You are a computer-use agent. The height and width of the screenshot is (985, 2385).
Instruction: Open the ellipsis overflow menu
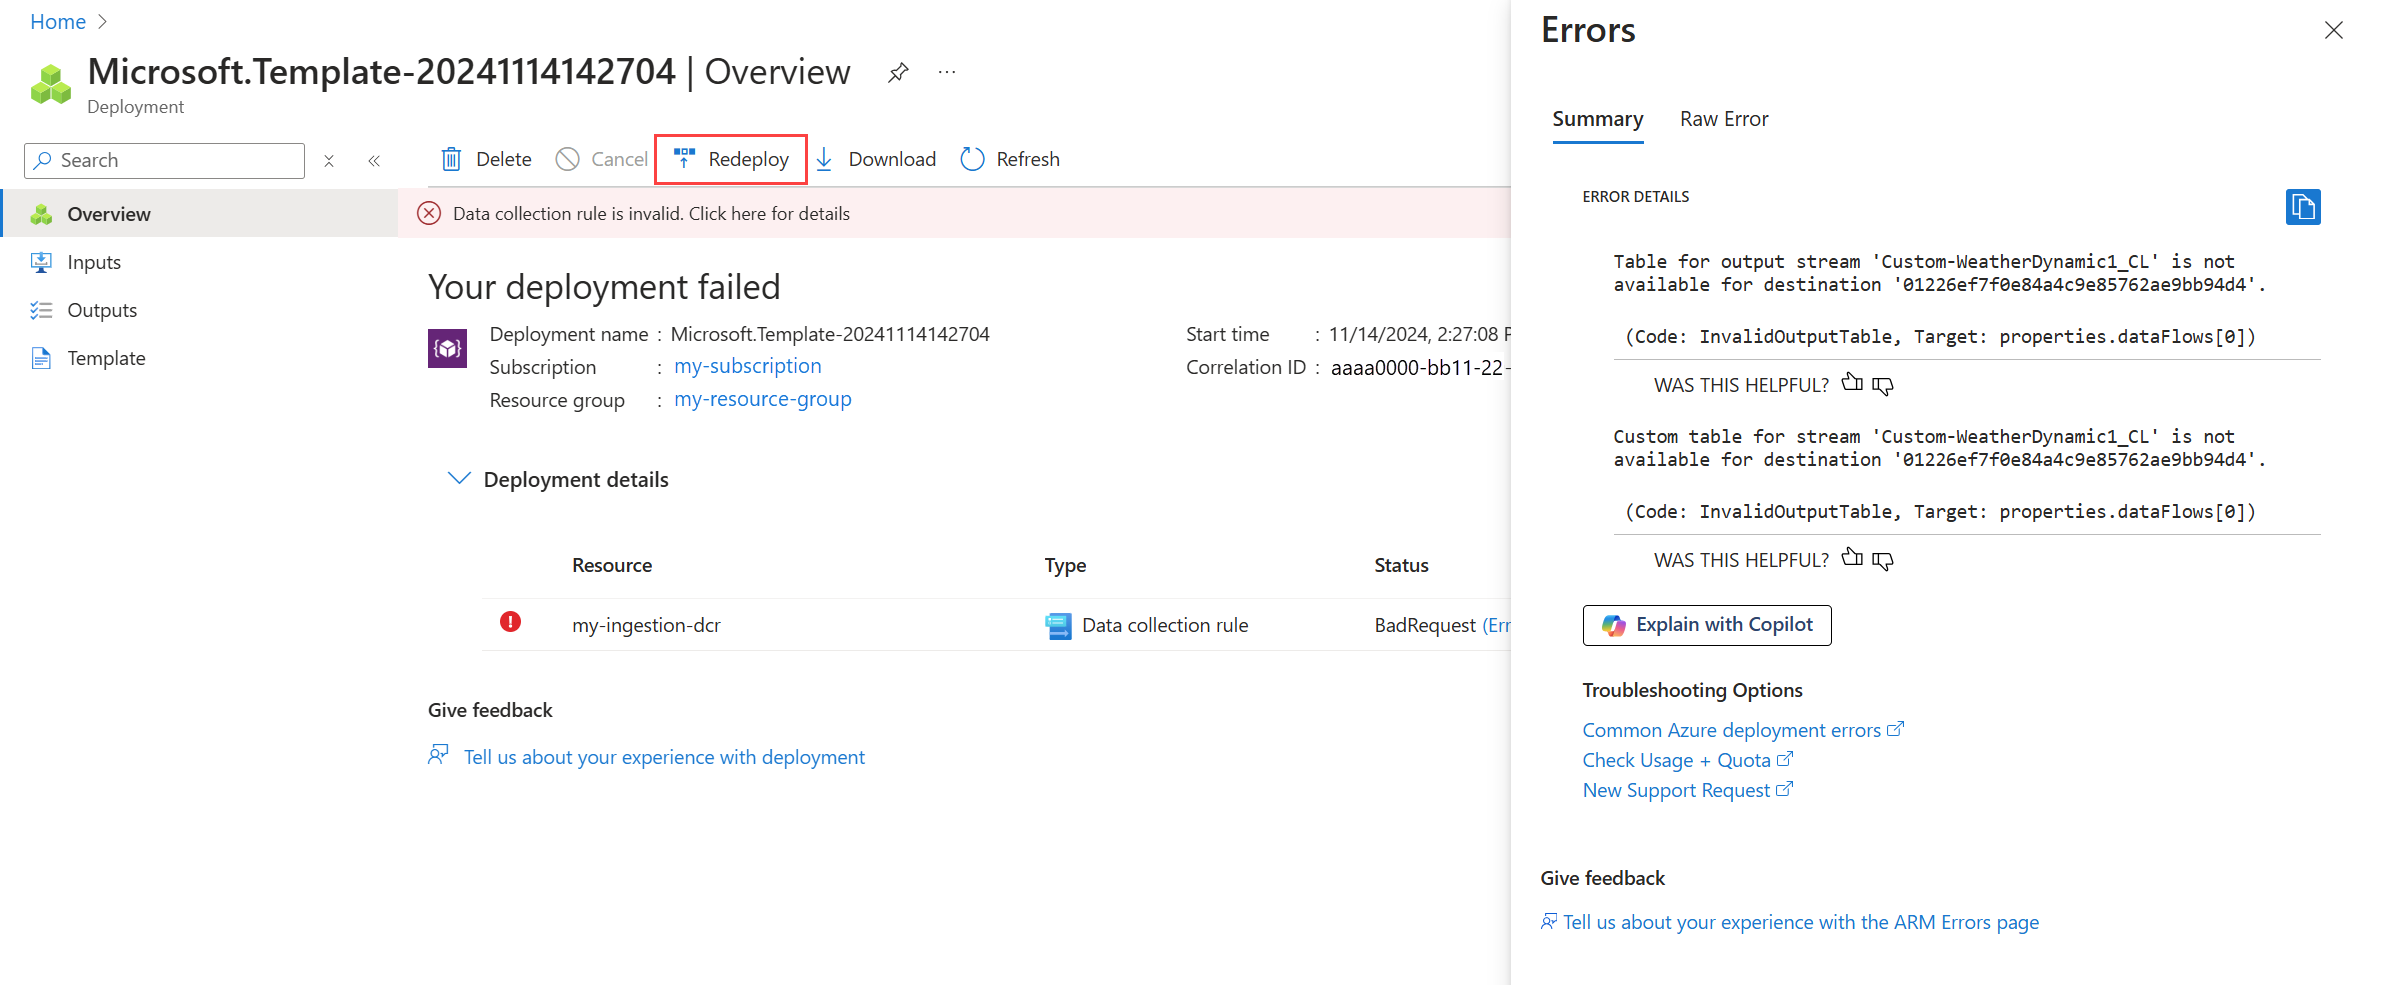point(946,71)
